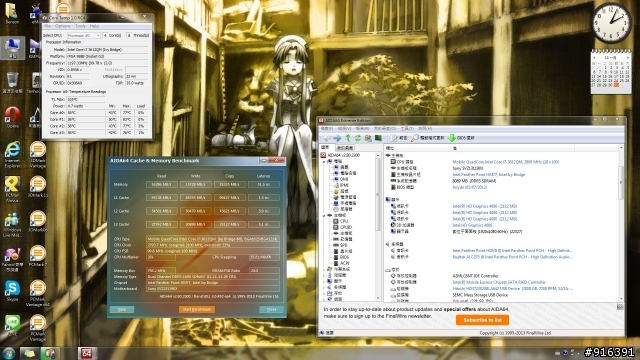Screen dimensions: 640x360
Task: Open the Skype desktop shortcut
Action: tap(12, 291)
